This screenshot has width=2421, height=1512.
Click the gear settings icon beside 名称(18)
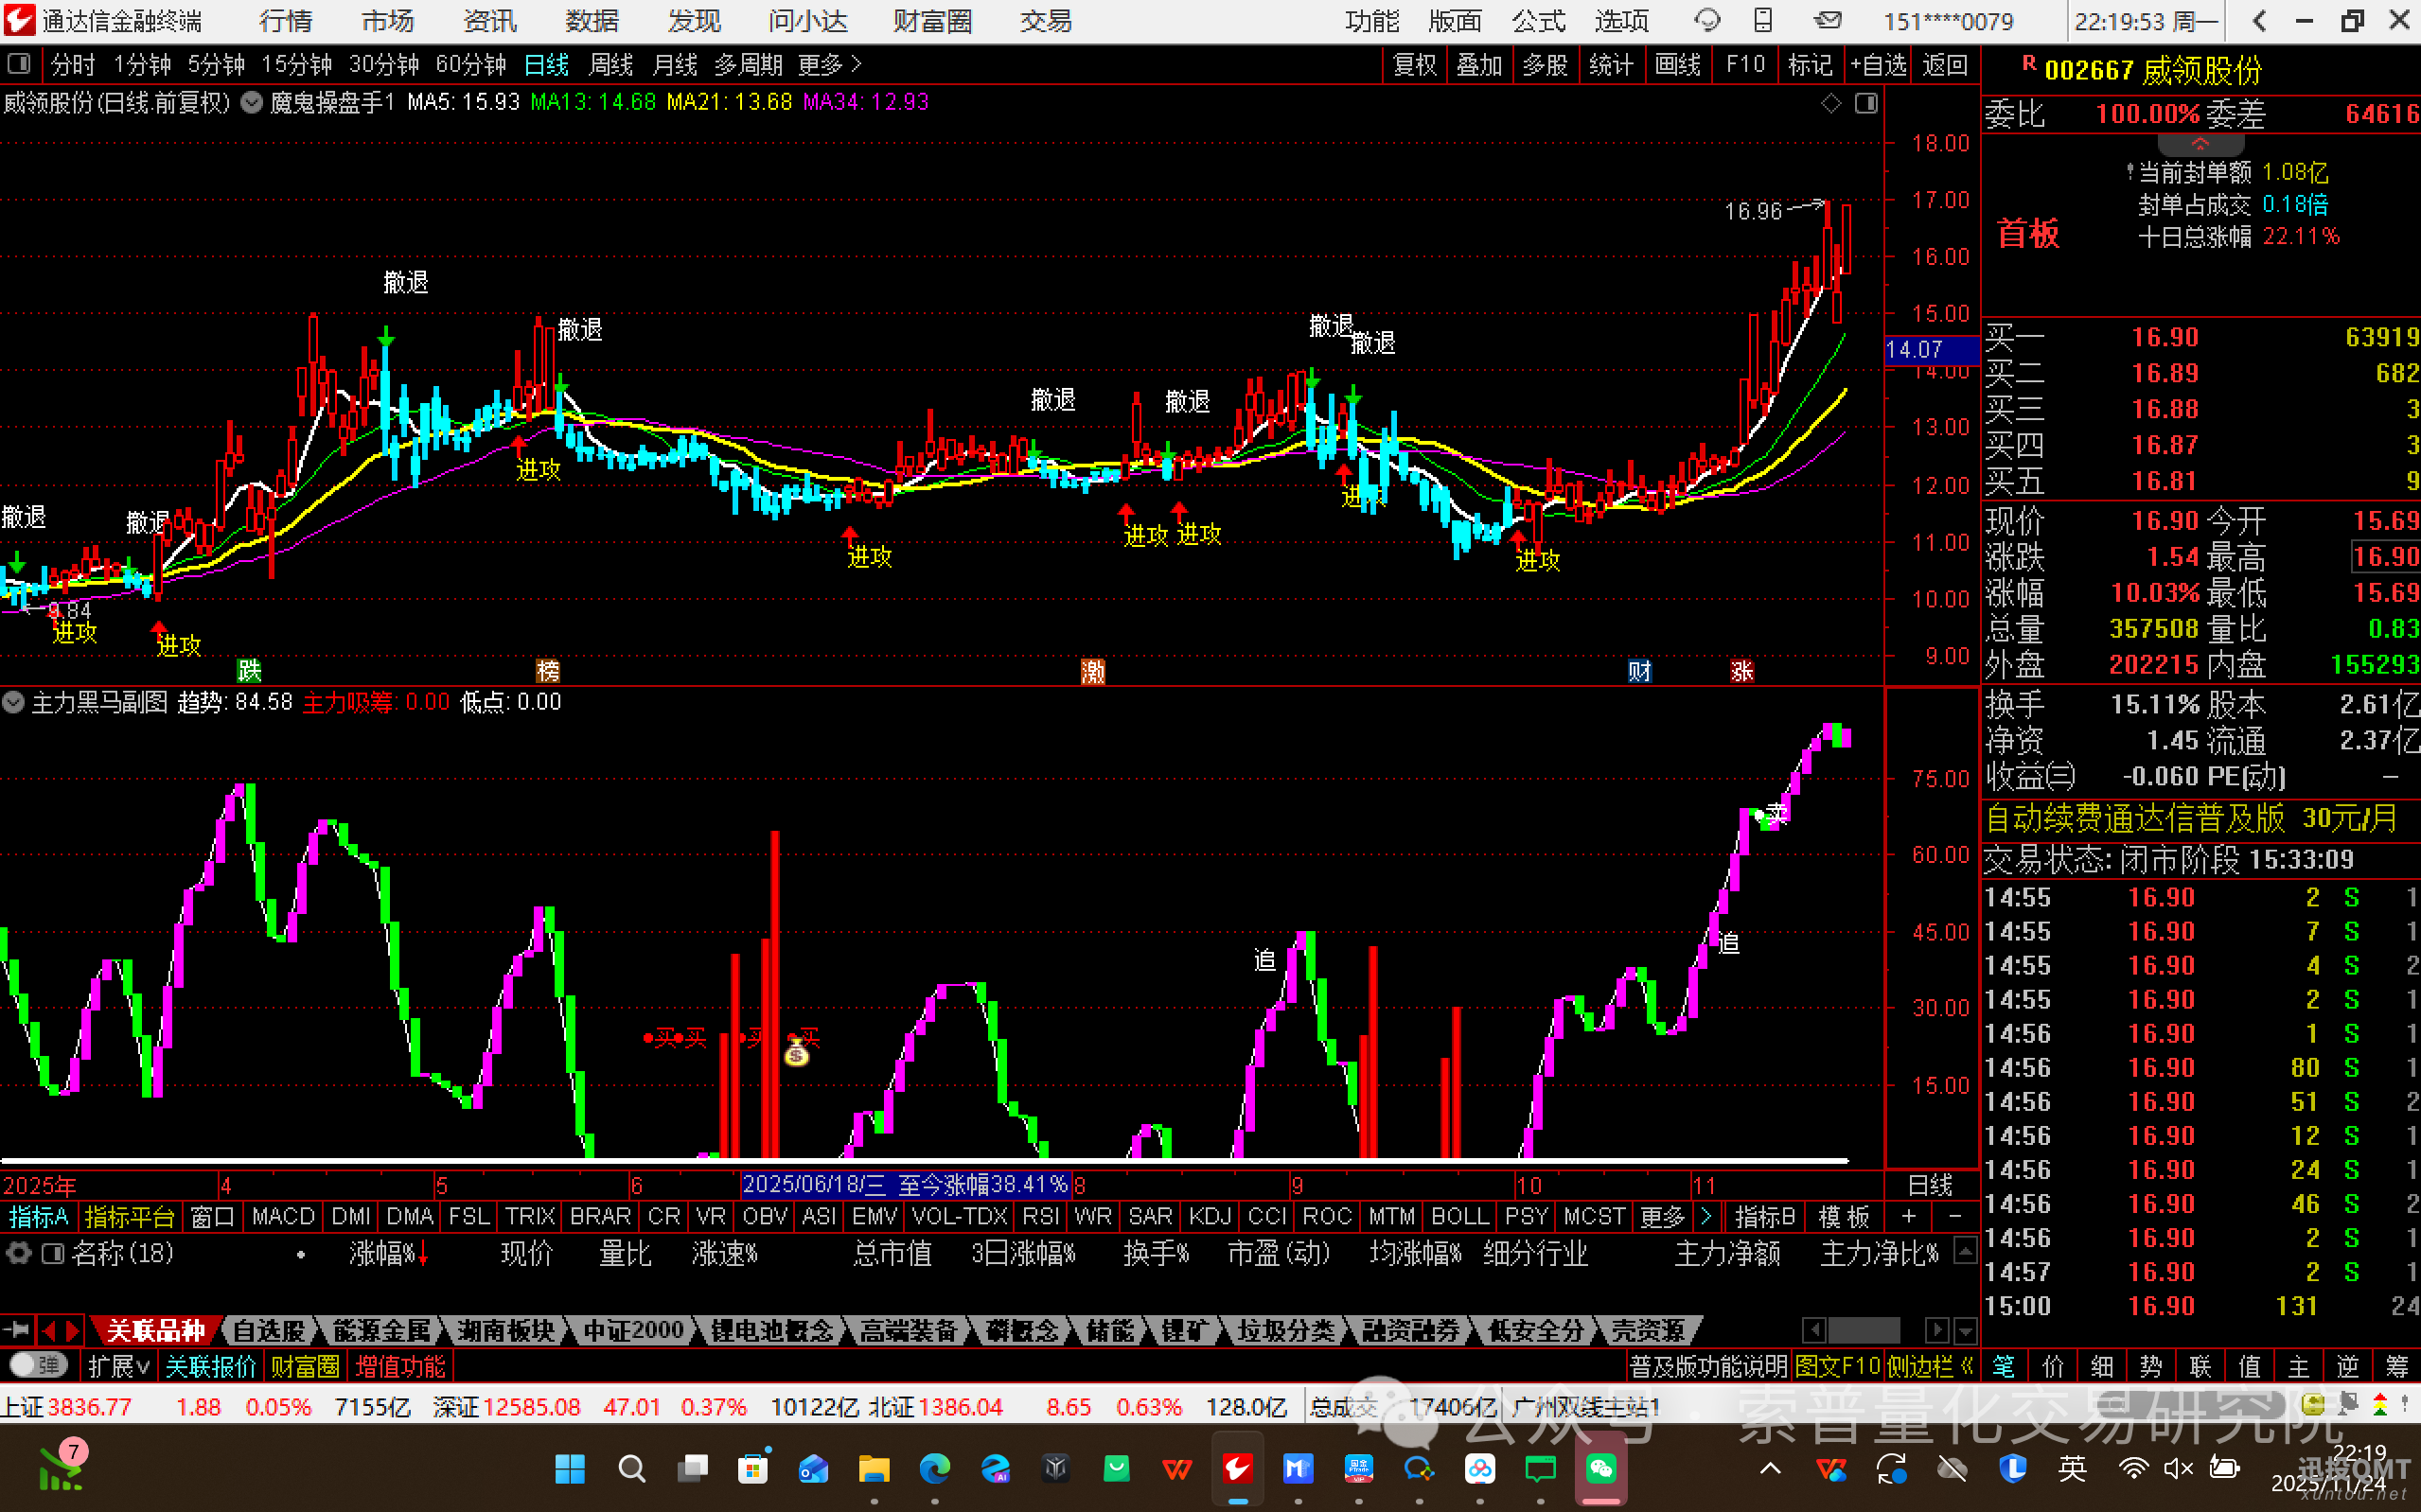(19, 1253)
